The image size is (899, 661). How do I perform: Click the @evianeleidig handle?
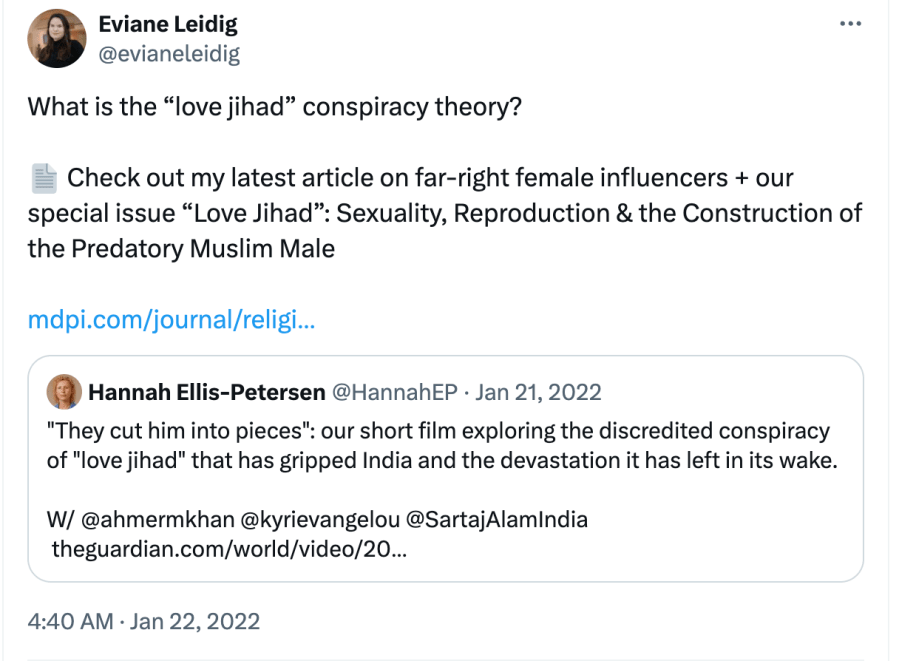coord(169,53)
